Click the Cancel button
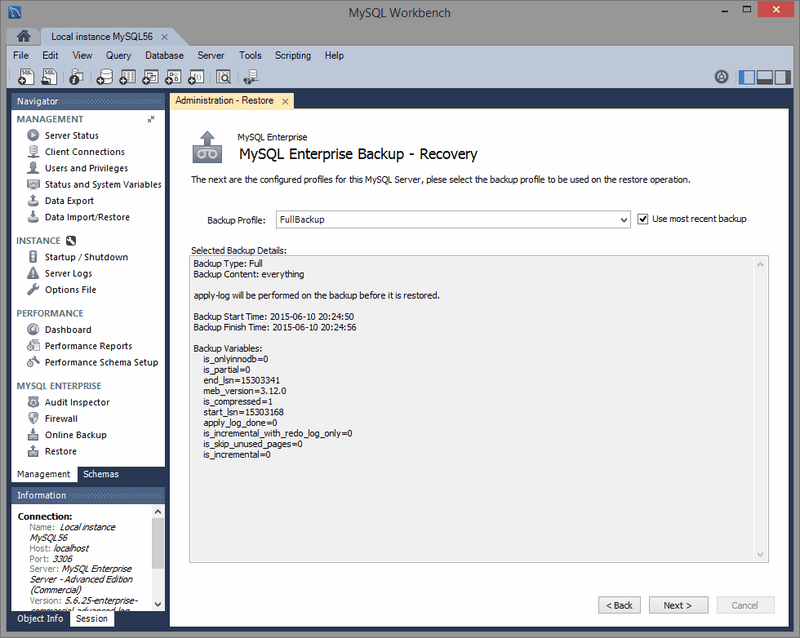 tap(745, 605)
